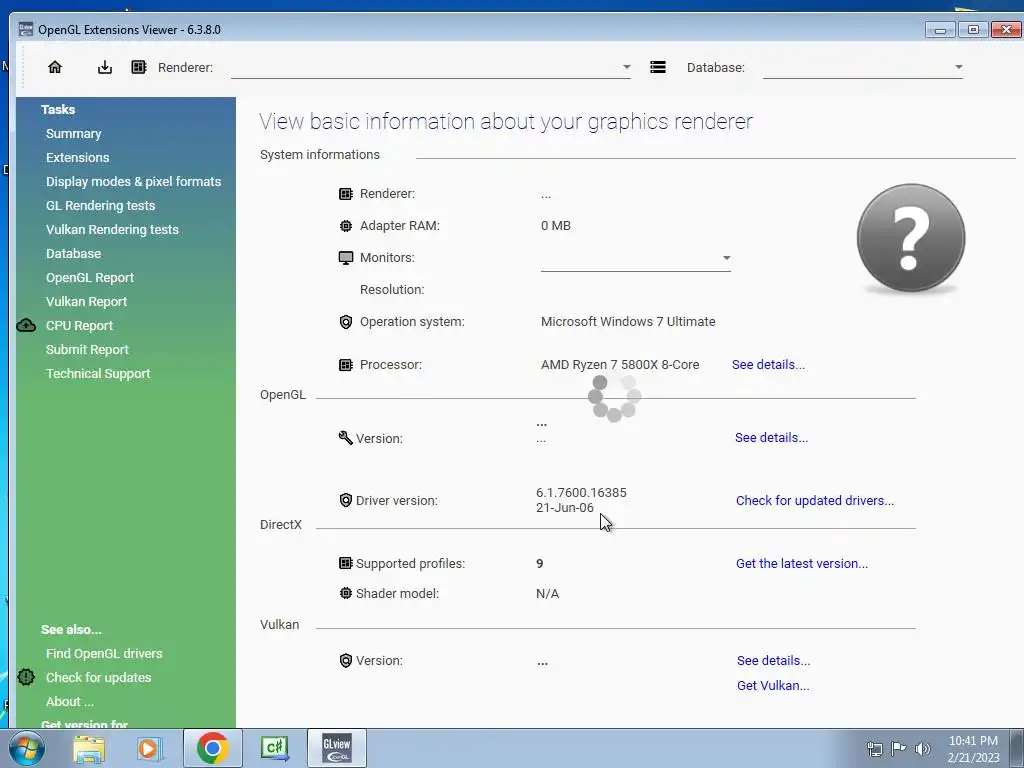Open Vulkan Rendering tests

(112, 229)
